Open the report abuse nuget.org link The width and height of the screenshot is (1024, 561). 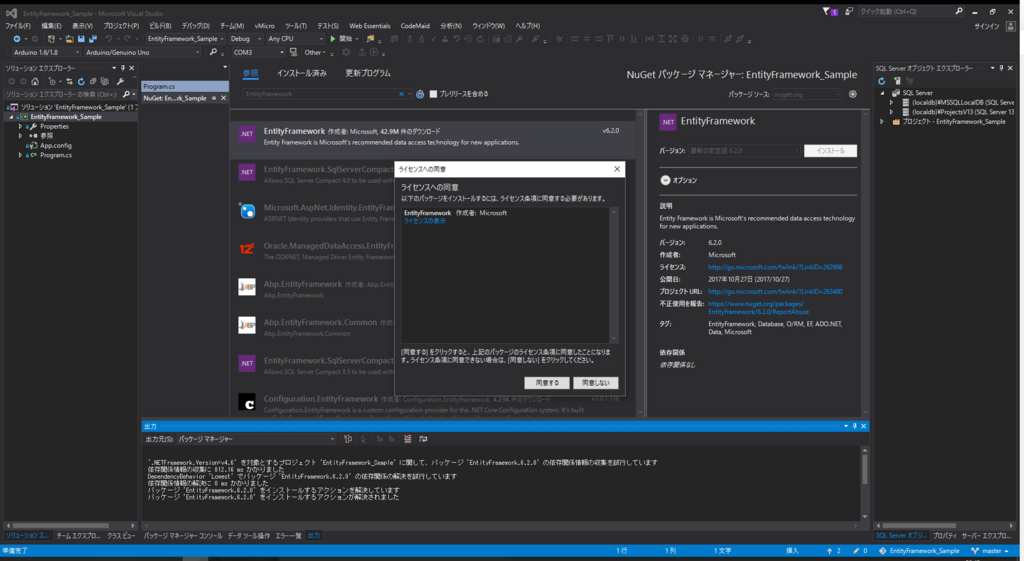tap(758, 308)
